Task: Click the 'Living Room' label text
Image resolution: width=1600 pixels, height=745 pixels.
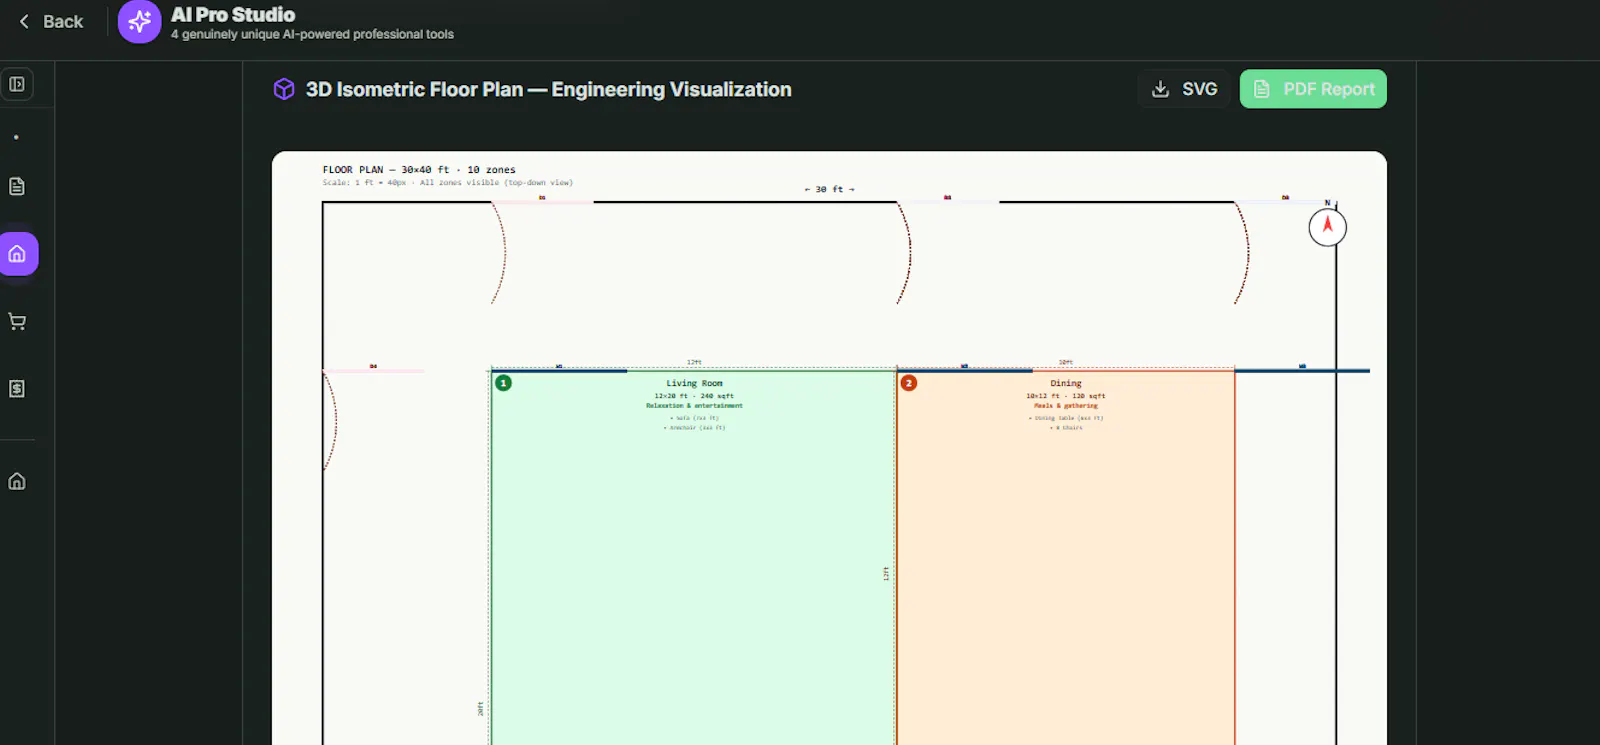Action: click(694, 383)
